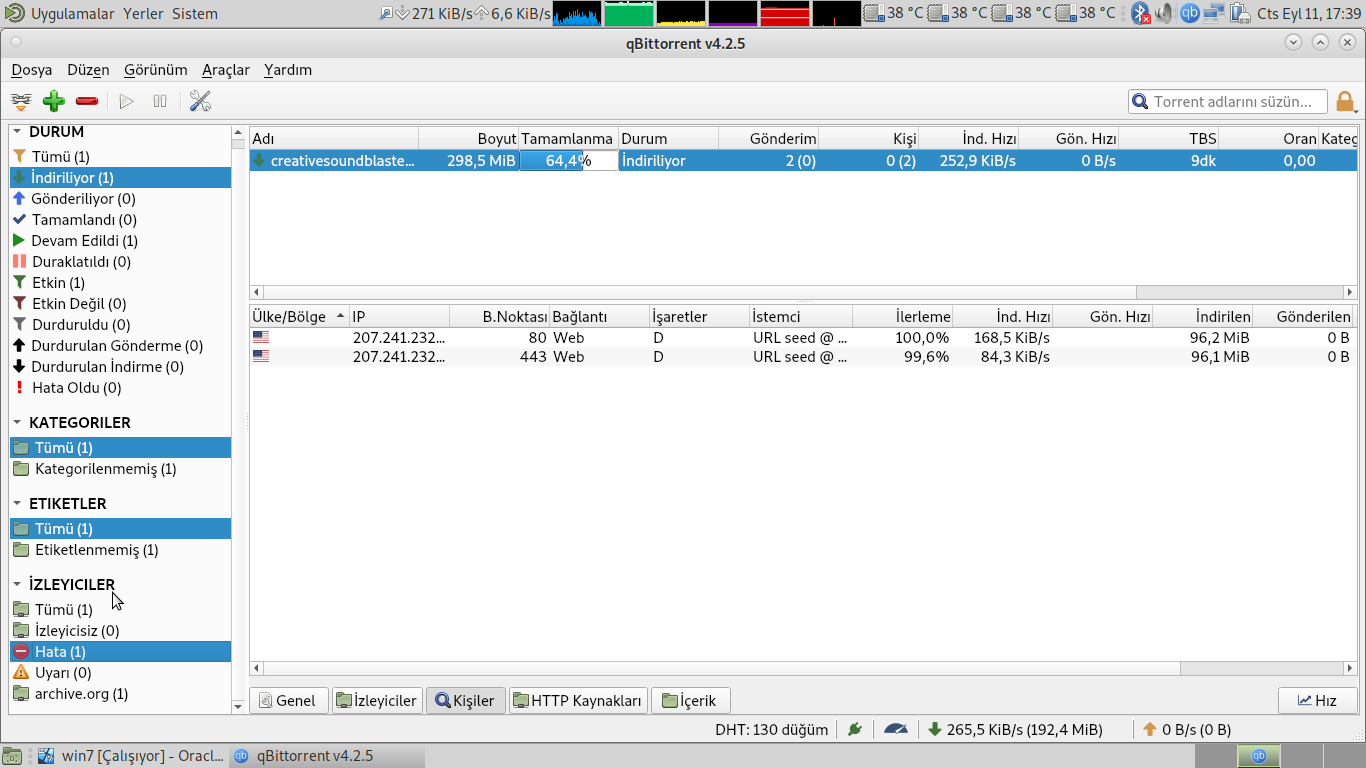Click the show desktop icon in the bottom panel
The image size is (1366, 768).
tap(13, 756)
